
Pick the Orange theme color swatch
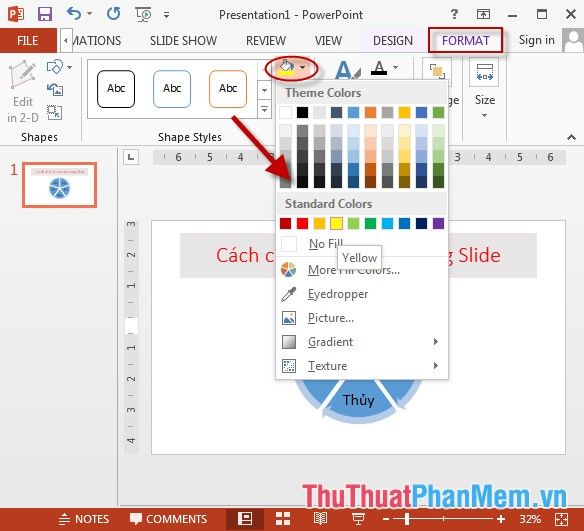370,112
